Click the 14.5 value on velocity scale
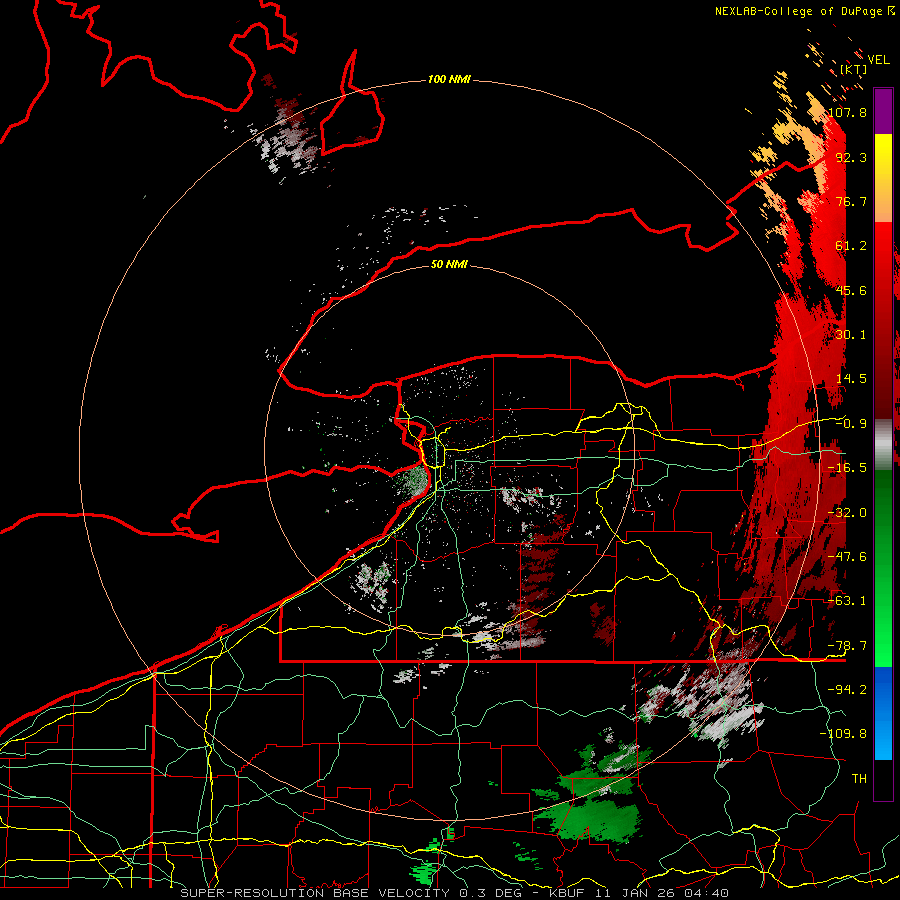The image size is (900, 900). pyautogui.click(x=851, y=379)
